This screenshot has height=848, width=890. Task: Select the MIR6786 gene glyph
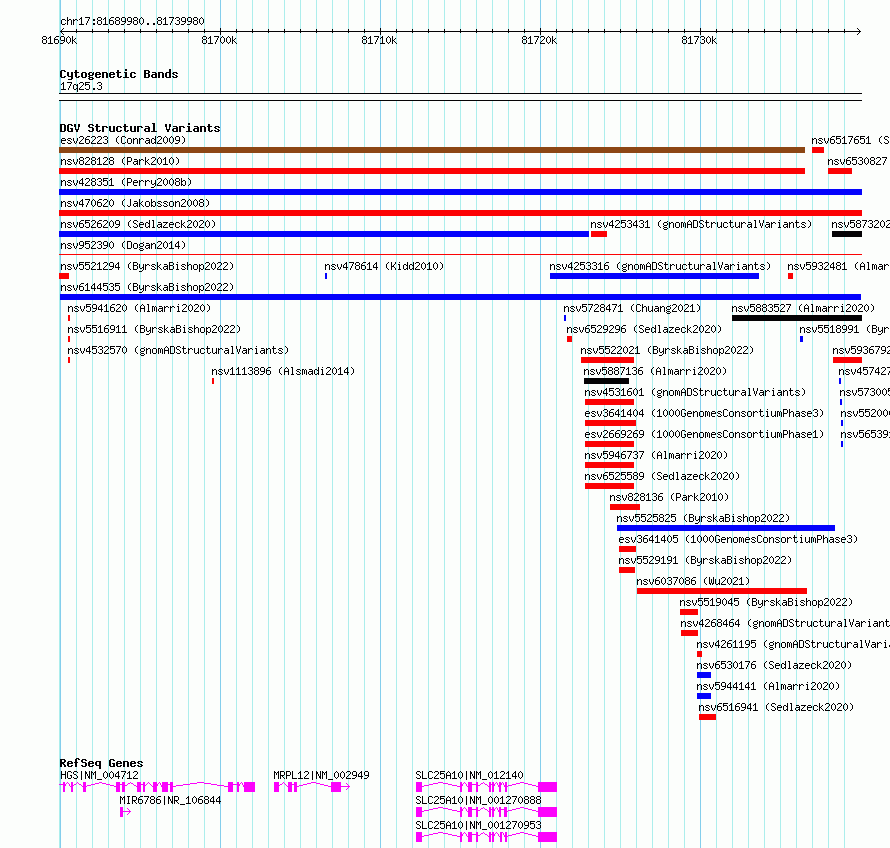(x=125, y=812)
